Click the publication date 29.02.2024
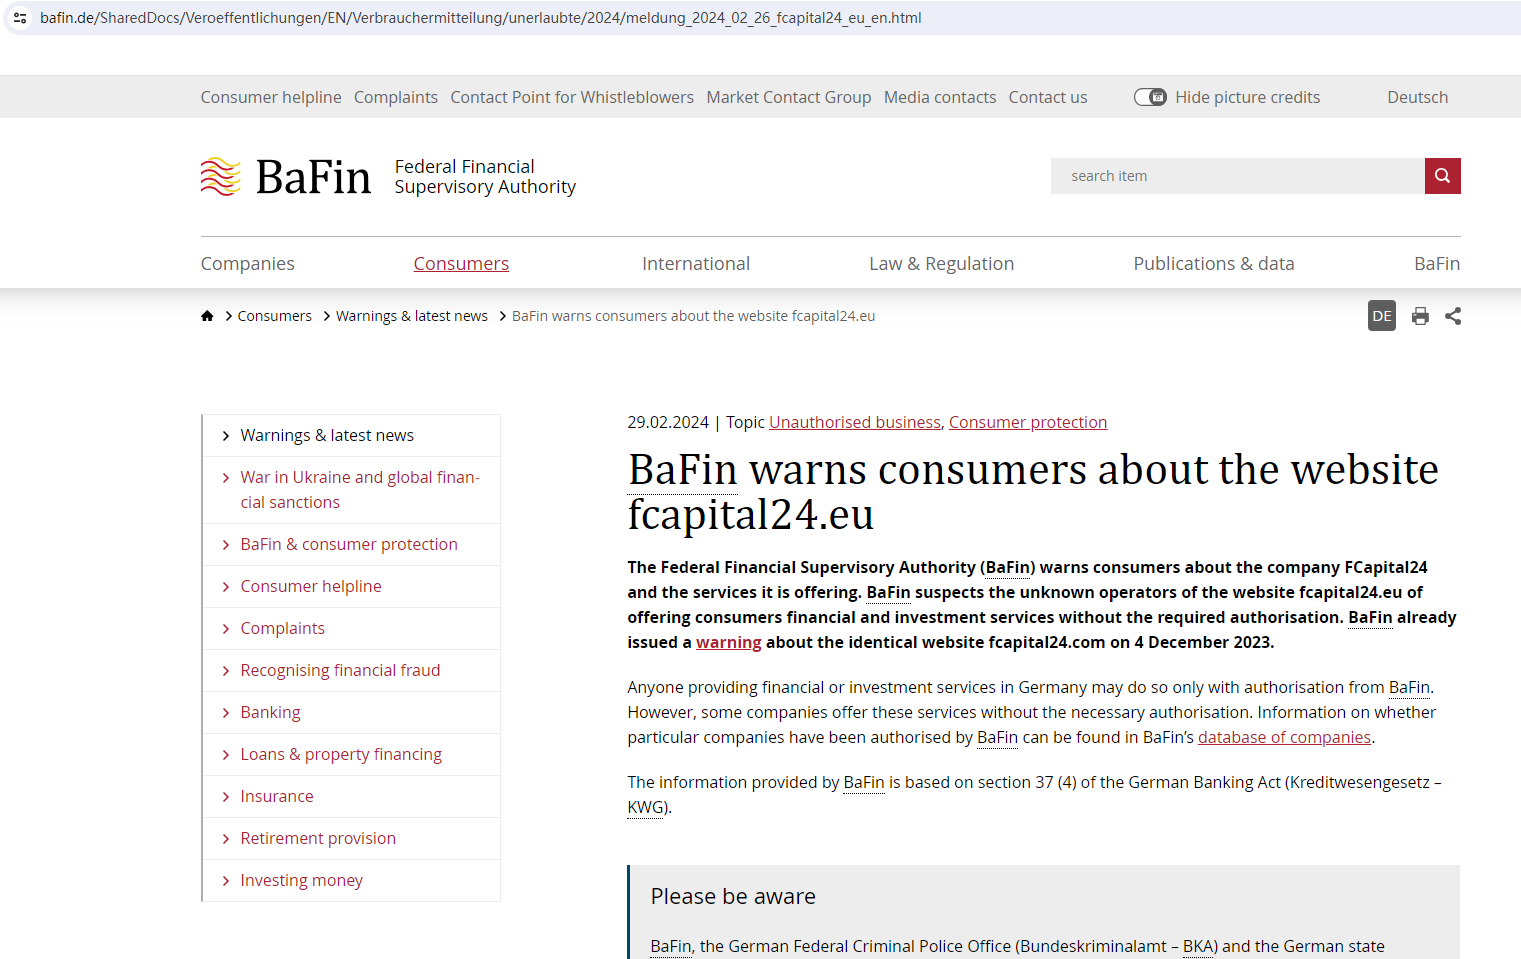The width and height of the screenshot is (1521, 959). (668, 422)
